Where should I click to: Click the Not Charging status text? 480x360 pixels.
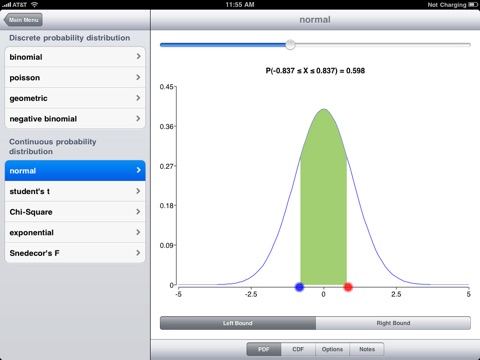447,5
